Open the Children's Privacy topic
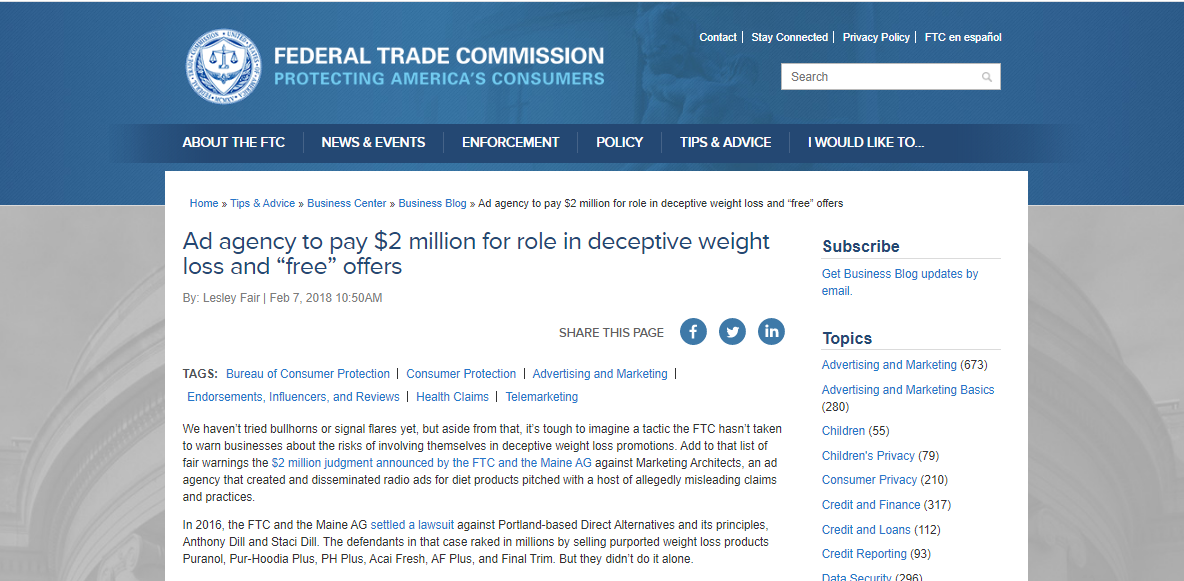Viewport: 1184px width, 581px height. [x=868, y=456]
